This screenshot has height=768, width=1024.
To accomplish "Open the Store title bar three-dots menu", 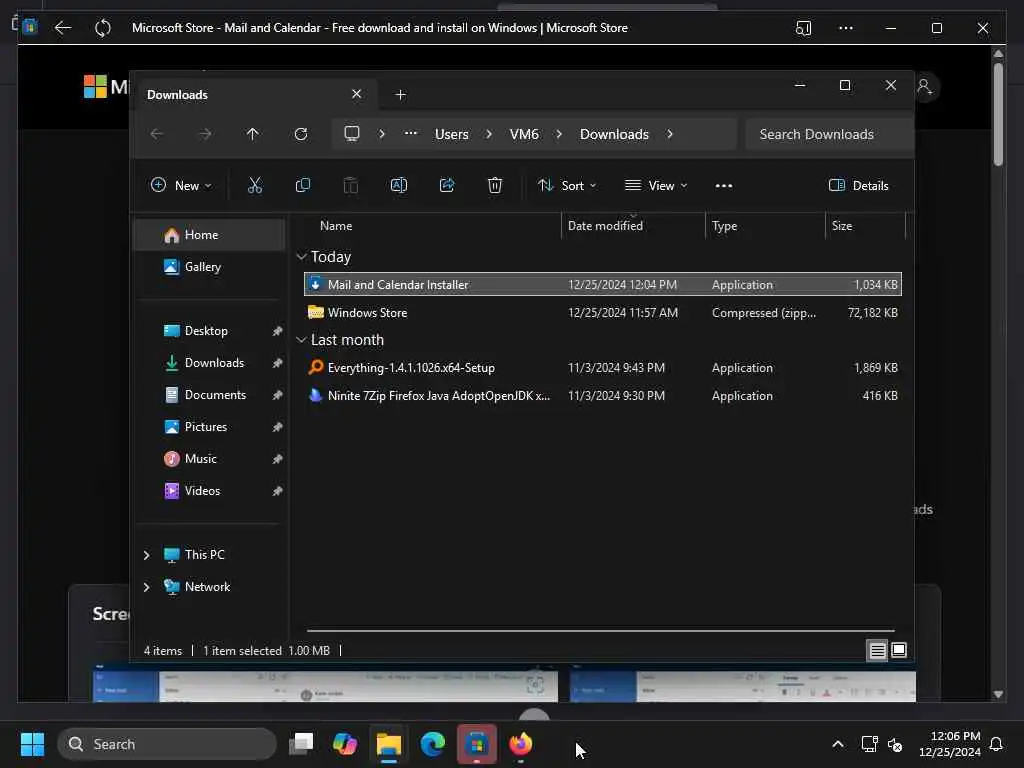I will click(846, 28).
